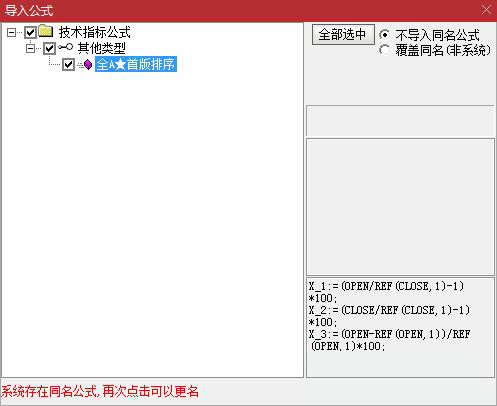This screenshot has height=406, width=497.
Task: Select the 覆盖同名(非系统) radio option
Action: coord(384,50)
